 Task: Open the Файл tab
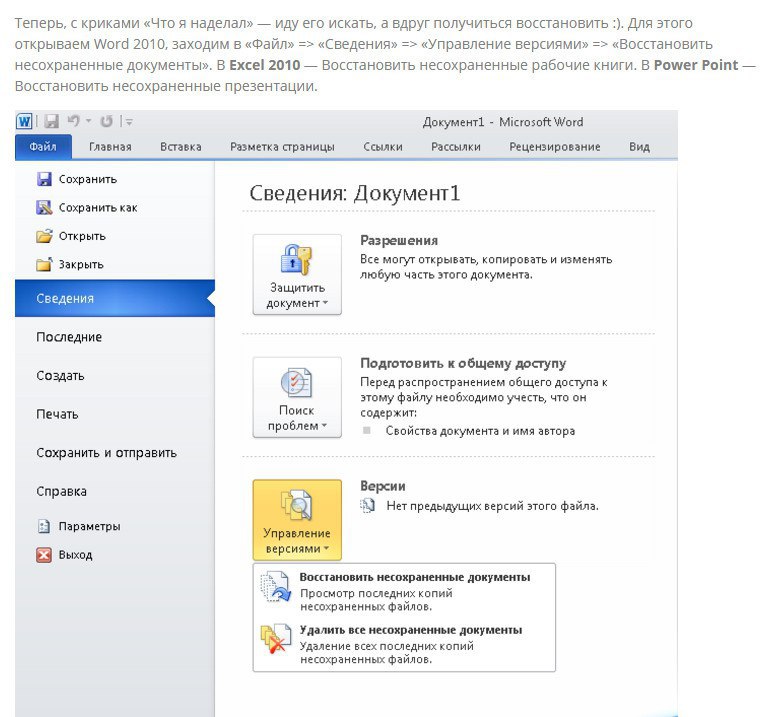(x=43, y=147)
